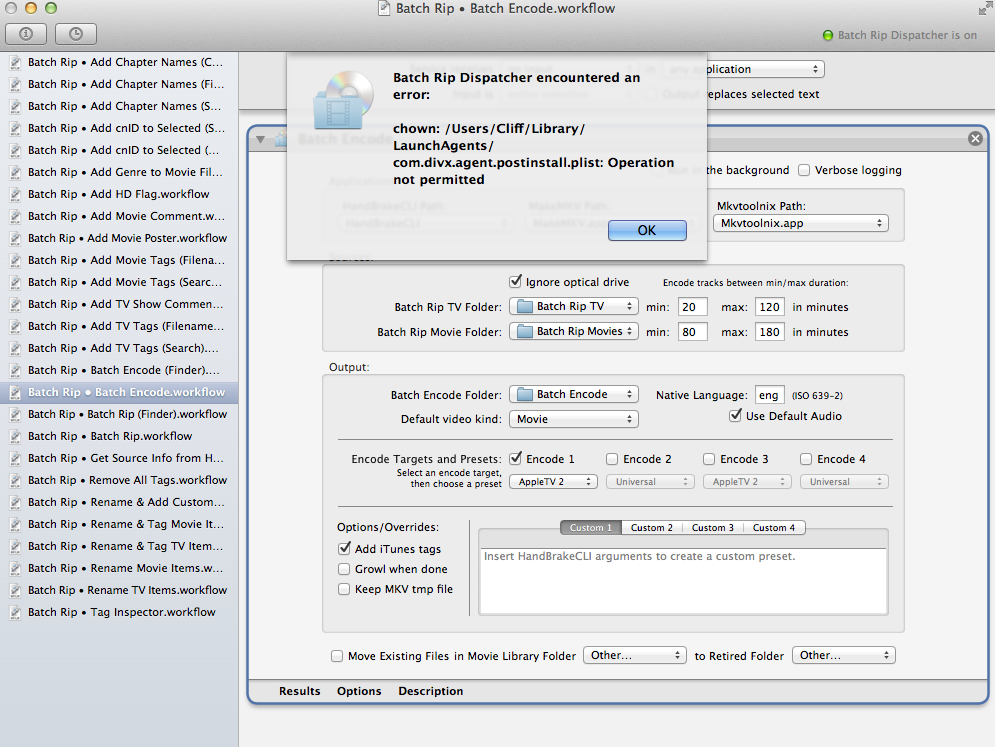Open Batch Encode Folder dropdown
This screenshot has width=995, height=747.
point(574,395)
